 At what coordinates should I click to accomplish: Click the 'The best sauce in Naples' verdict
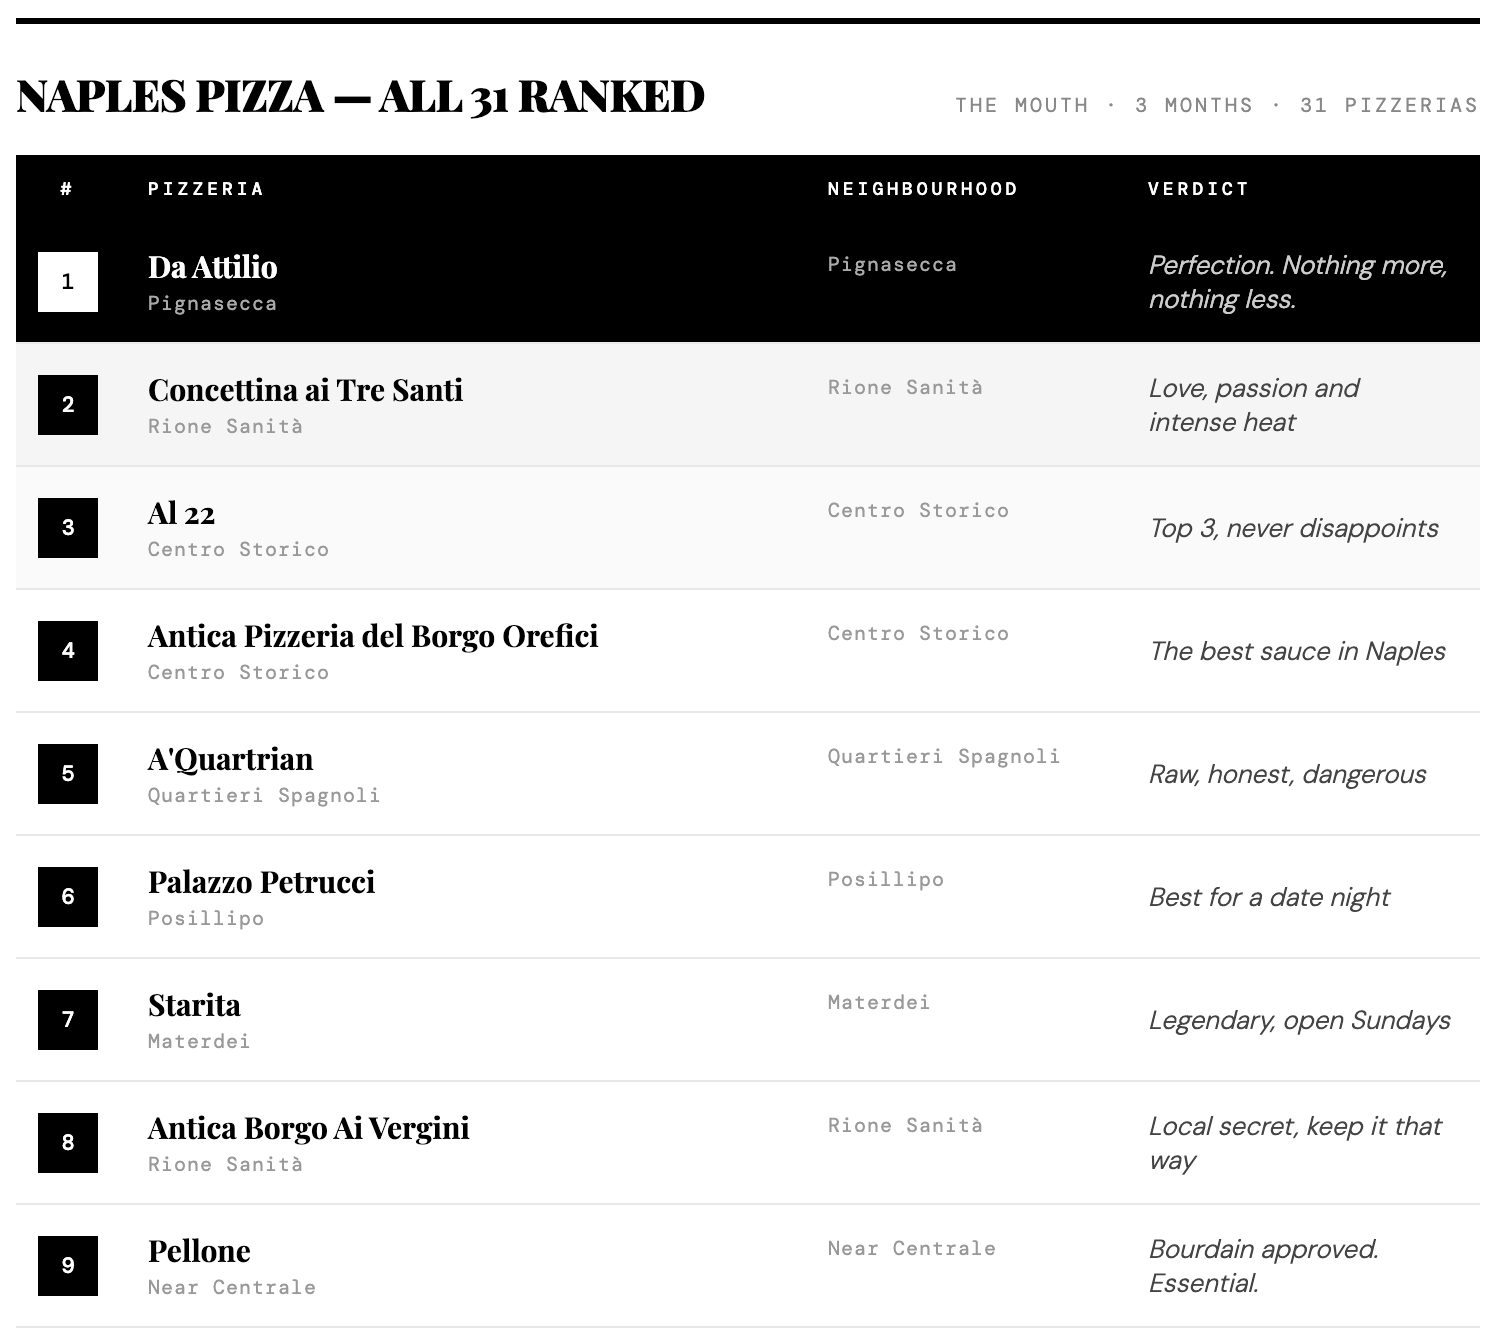[x=1297, y=651]
